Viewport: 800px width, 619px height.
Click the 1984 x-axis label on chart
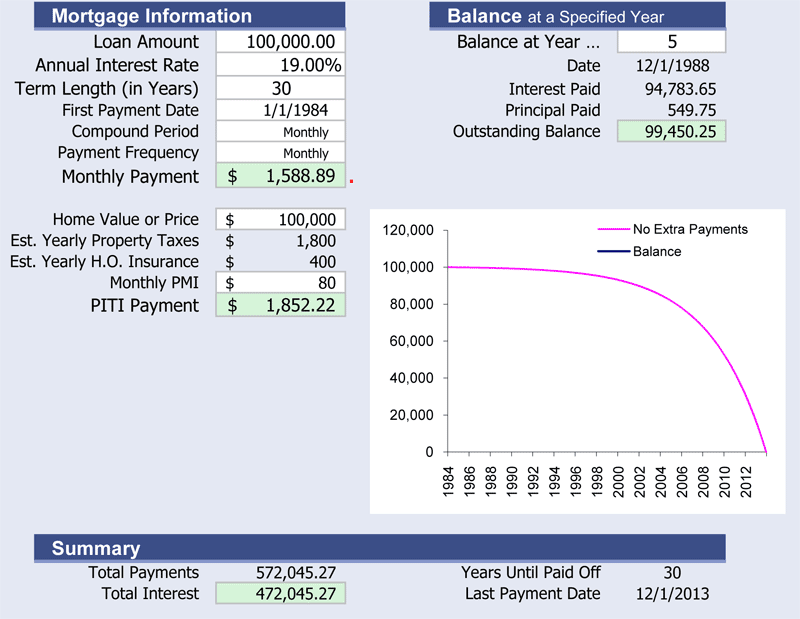448,482
